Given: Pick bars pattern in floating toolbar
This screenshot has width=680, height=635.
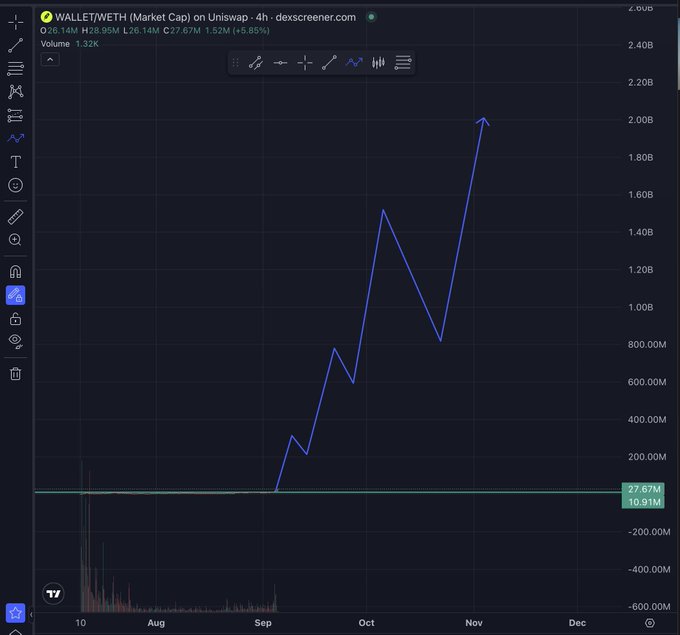Looking at the screenshot, I should (378, 63).
